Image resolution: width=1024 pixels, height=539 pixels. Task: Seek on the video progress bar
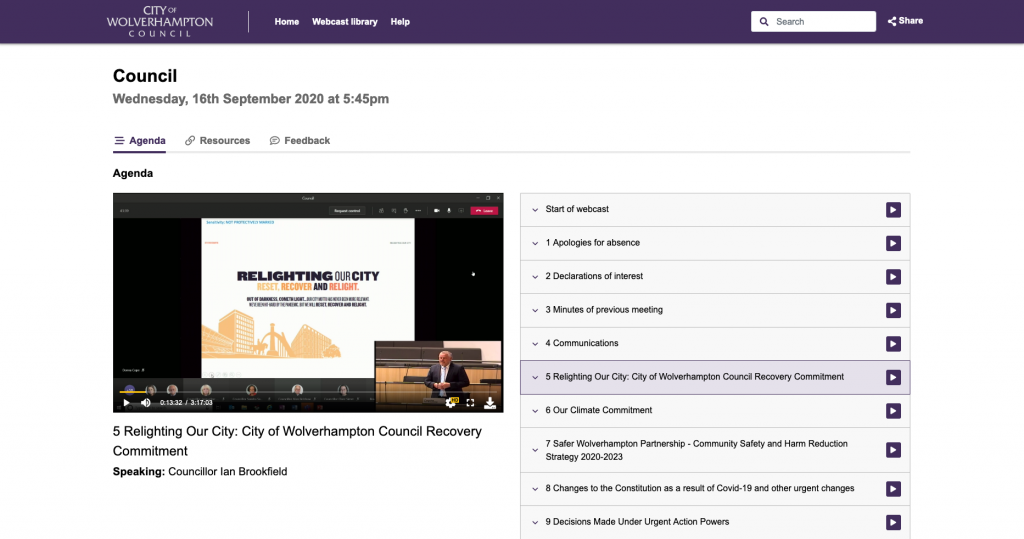pos(308,391)
